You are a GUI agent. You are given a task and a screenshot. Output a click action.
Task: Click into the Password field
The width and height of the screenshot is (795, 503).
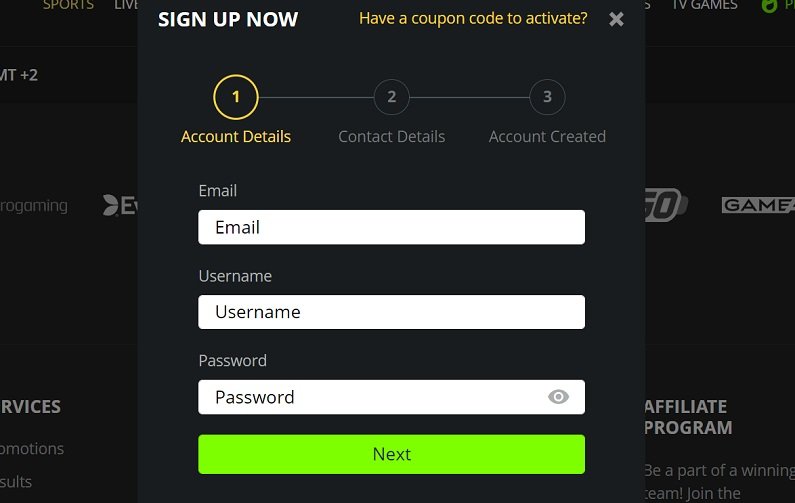click(x=391, y=397)
